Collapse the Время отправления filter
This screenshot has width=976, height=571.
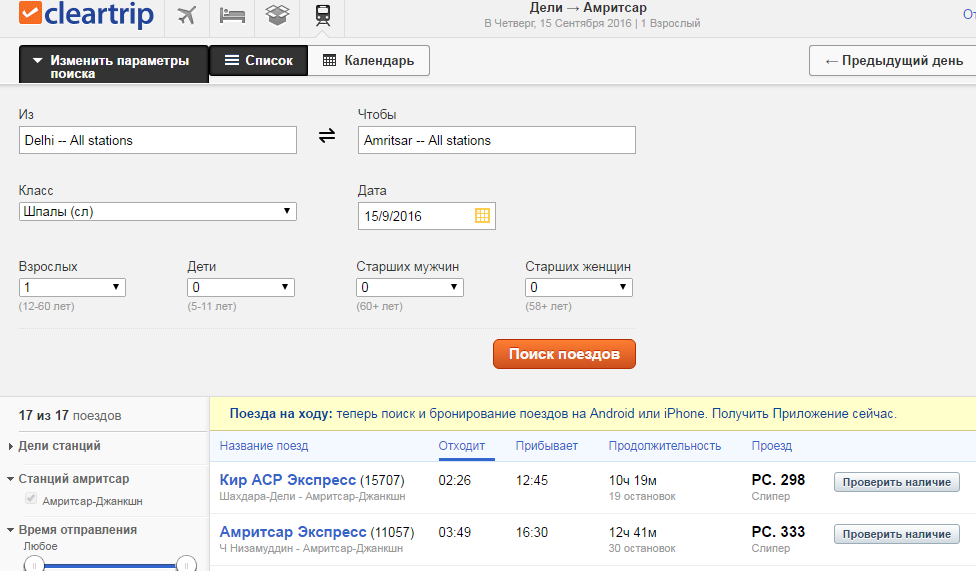76,530
